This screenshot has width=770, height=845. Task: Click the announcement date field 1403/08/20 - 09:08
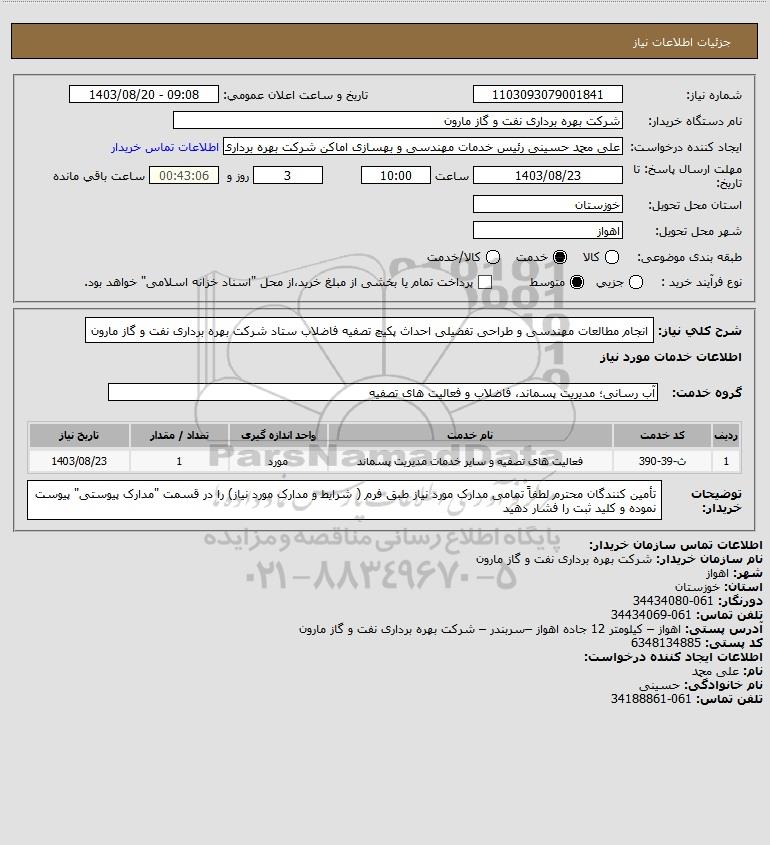coord(144,94)
